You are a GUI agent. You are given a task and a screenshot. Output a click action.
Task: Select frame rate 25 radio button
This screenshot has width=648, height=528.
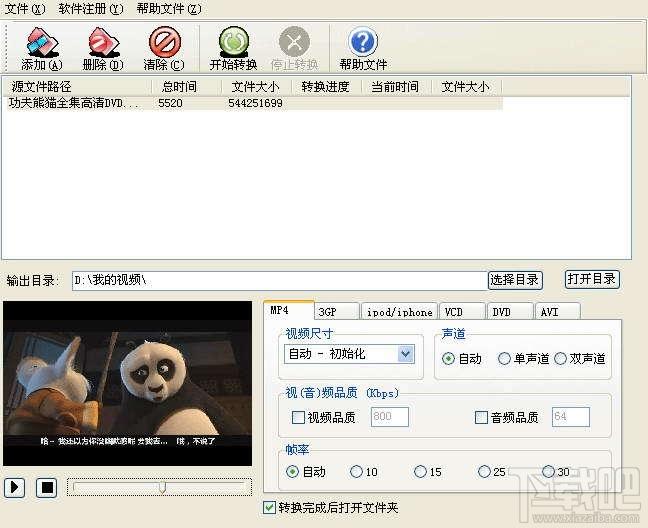click(484, 471)
